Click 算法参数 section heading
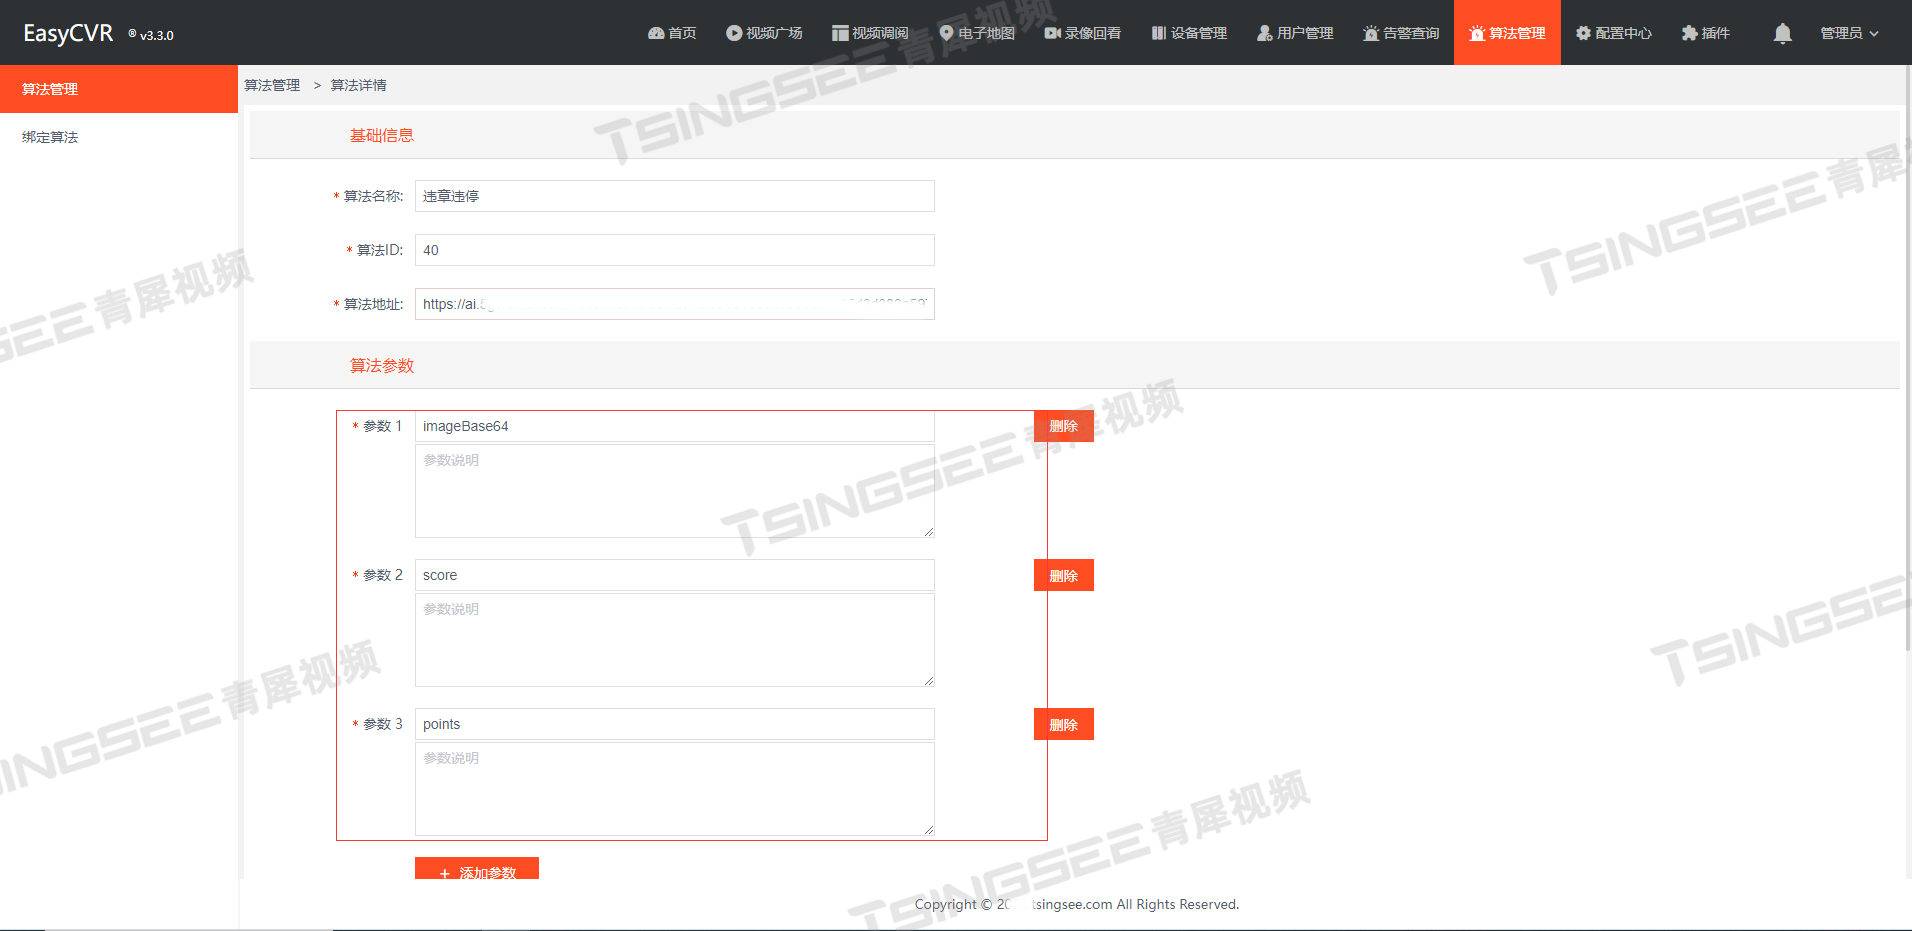The width and height of the screenshot is (1912, 931). tap(381, 365)
